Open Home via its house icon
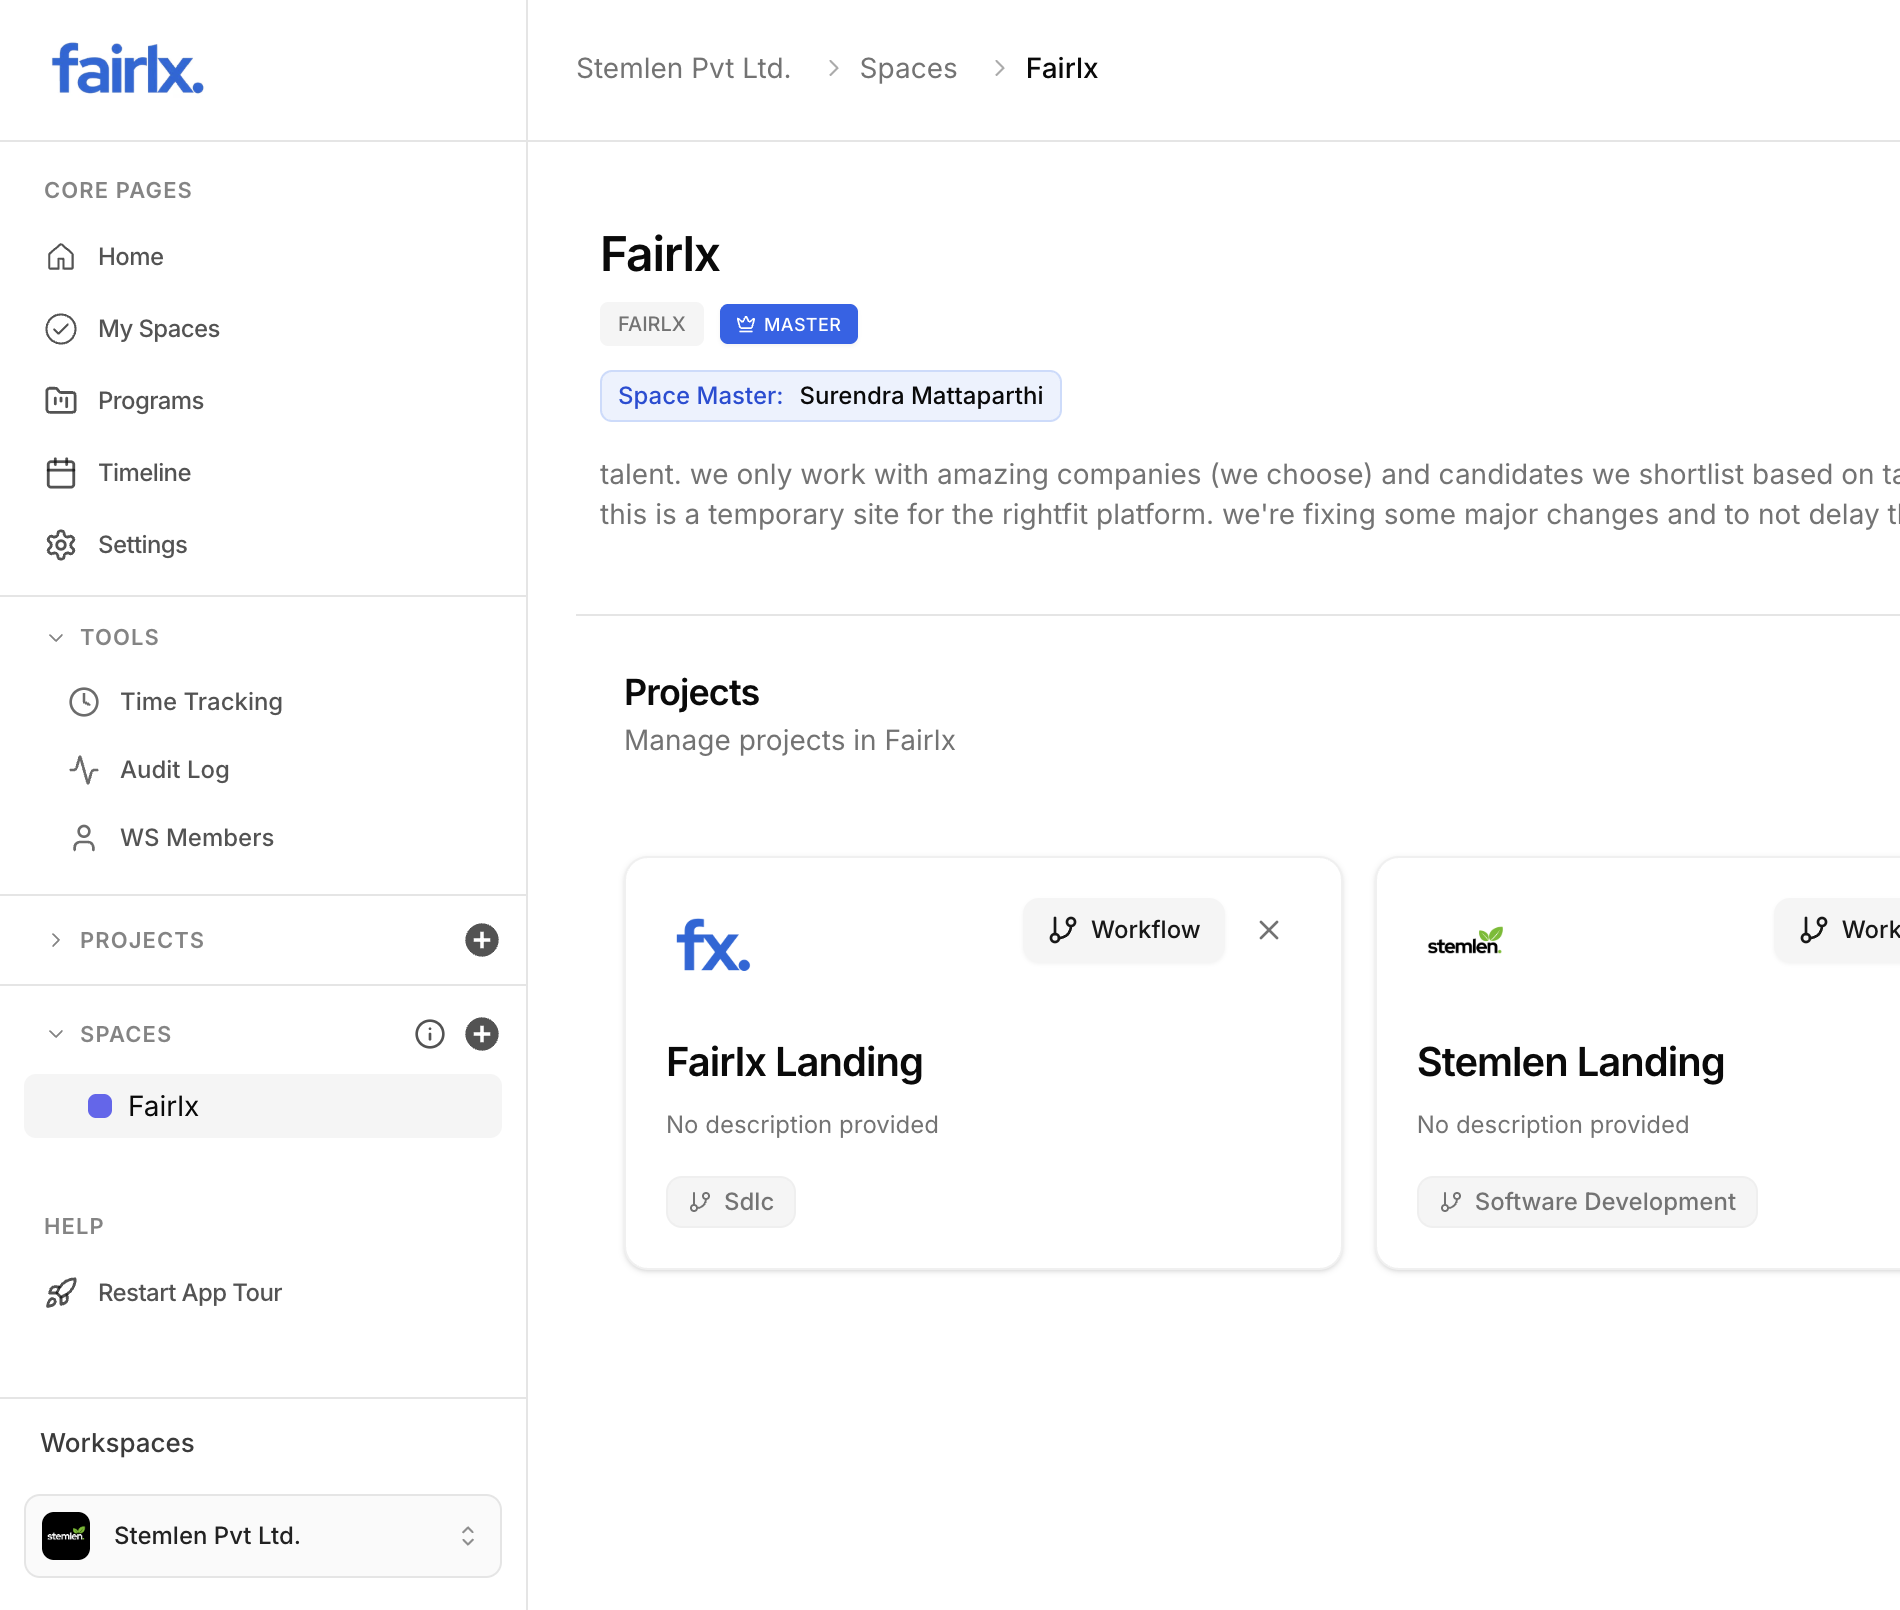The height and width of the screenshot is (1610, 1900). click(x=61, y=257)
